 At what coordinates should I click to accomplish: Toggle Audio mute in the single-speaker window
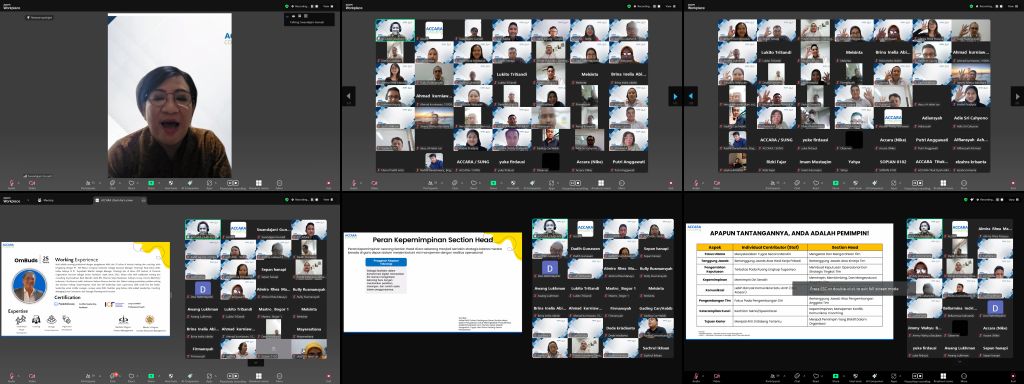[12, 184]
